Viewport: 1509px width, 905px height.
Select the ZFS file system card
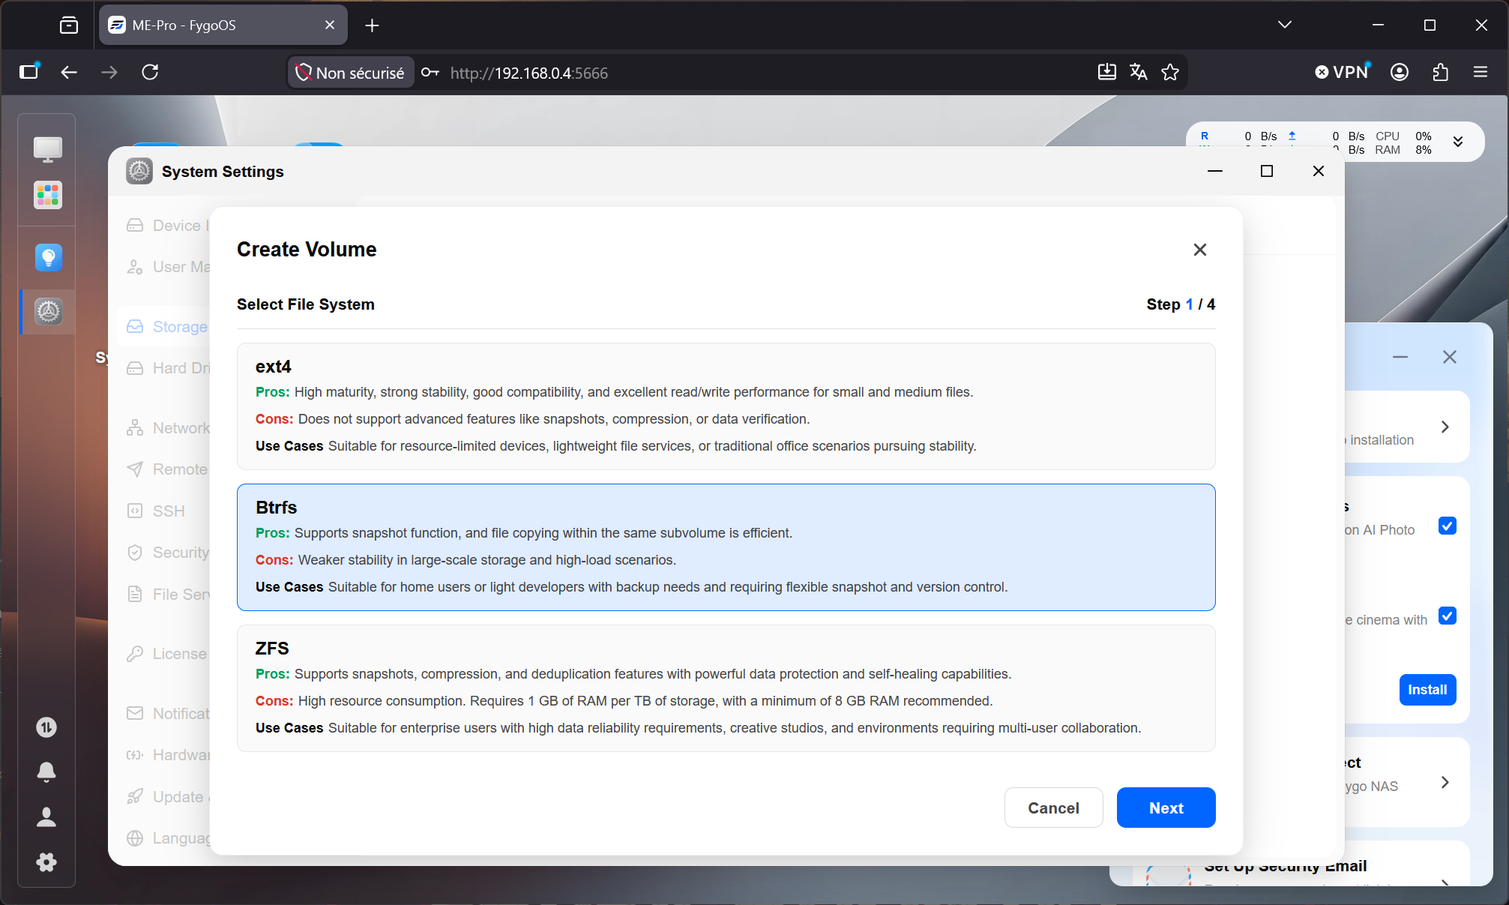(726, 688)
